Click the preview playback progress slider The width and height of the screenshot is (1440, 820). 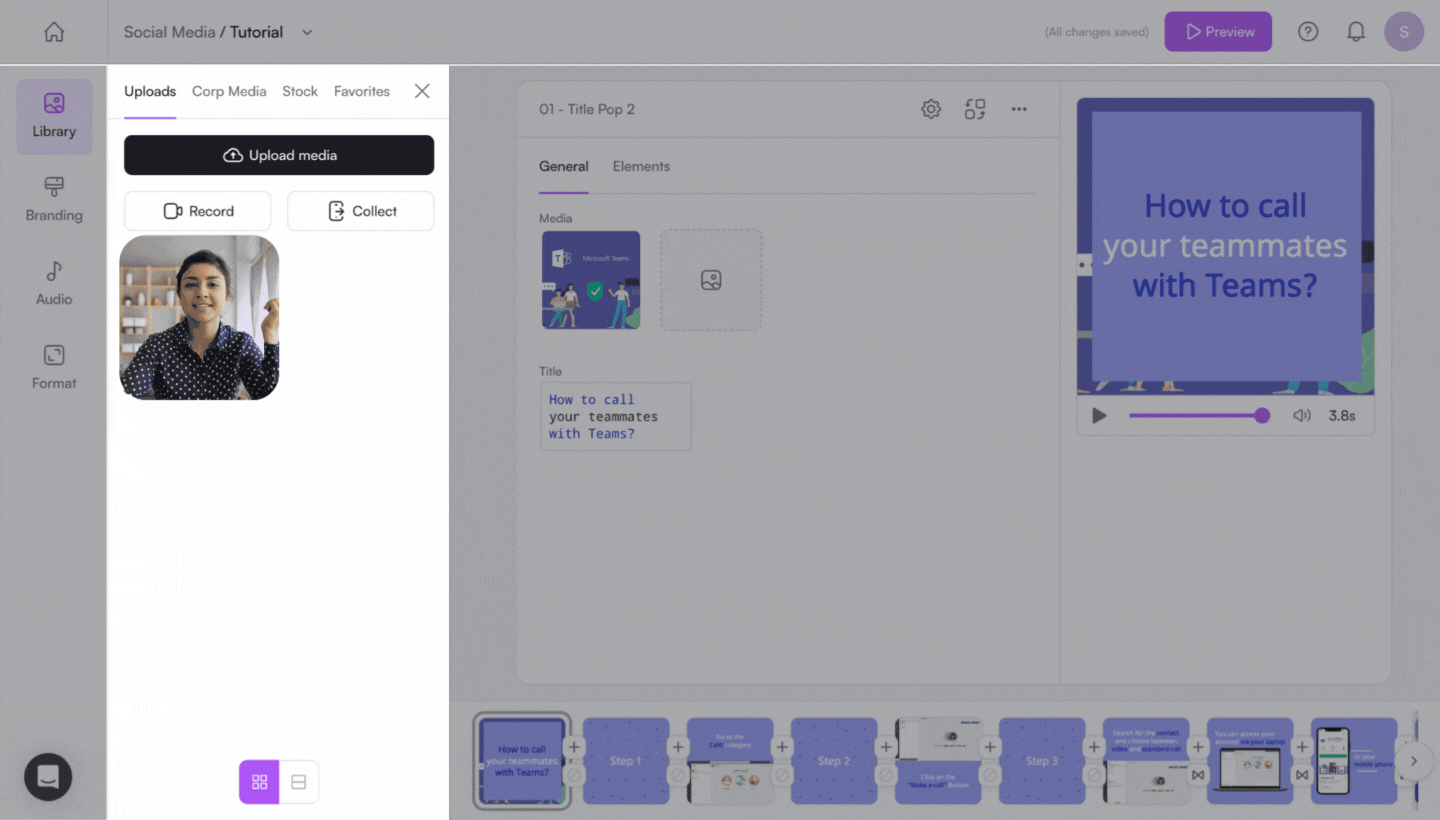pyautogui.click(x=1196, y=415)
